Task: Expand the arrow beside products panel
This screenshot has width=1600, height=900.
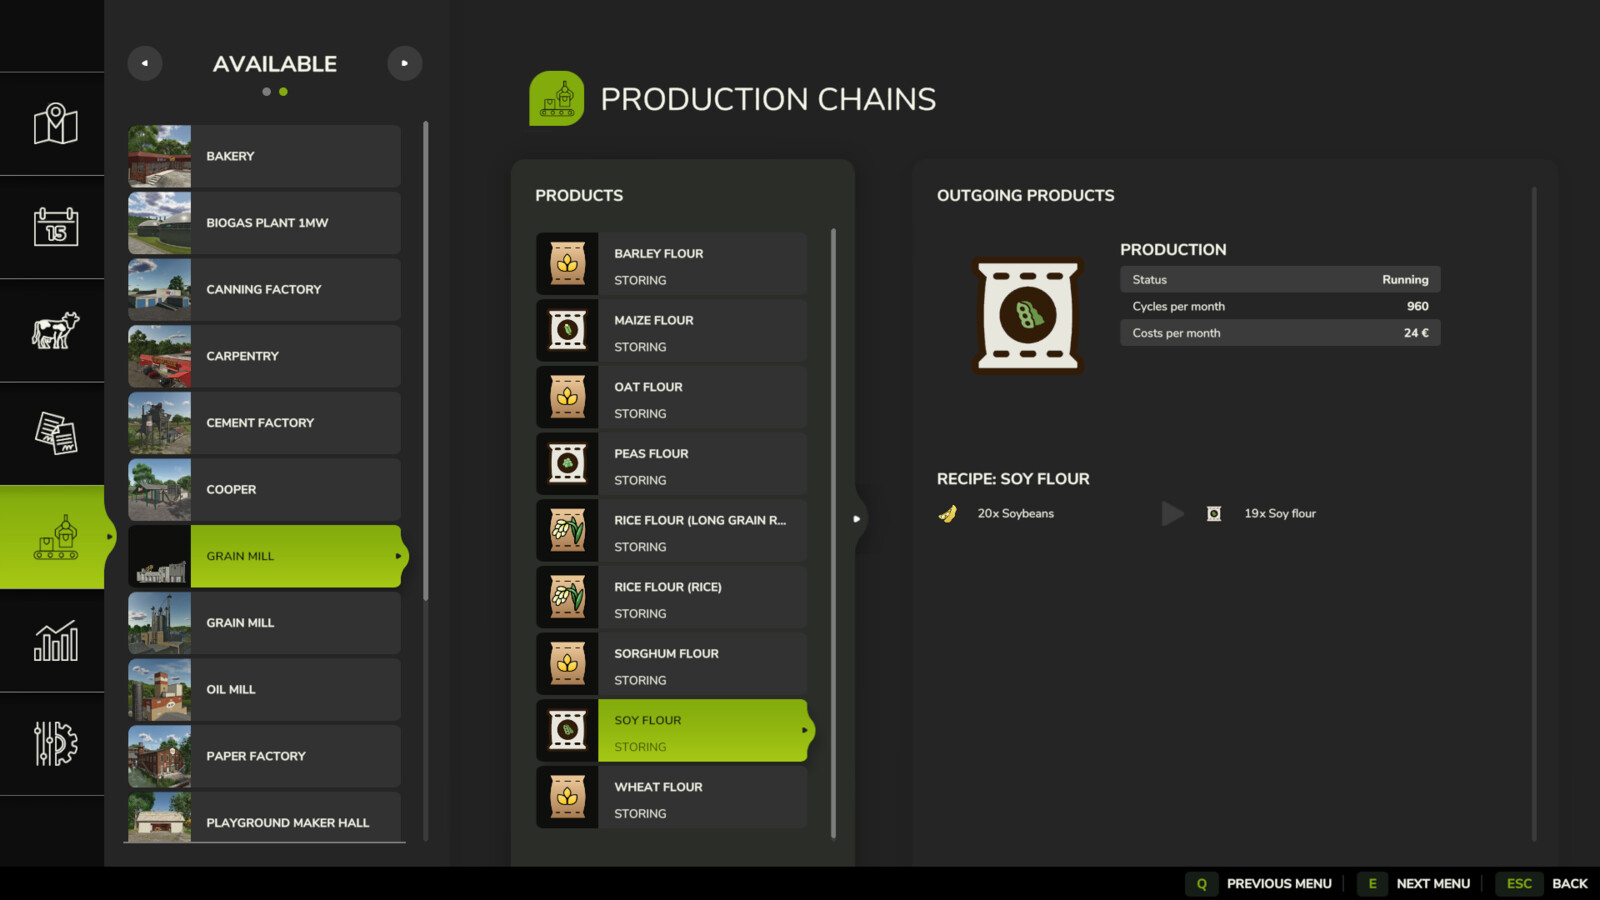Action: (856, 519)
